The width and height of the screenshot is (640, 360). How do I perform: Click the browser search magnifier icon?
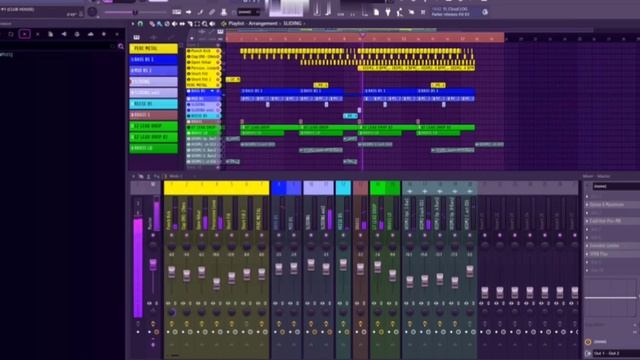tap(121, 47)
